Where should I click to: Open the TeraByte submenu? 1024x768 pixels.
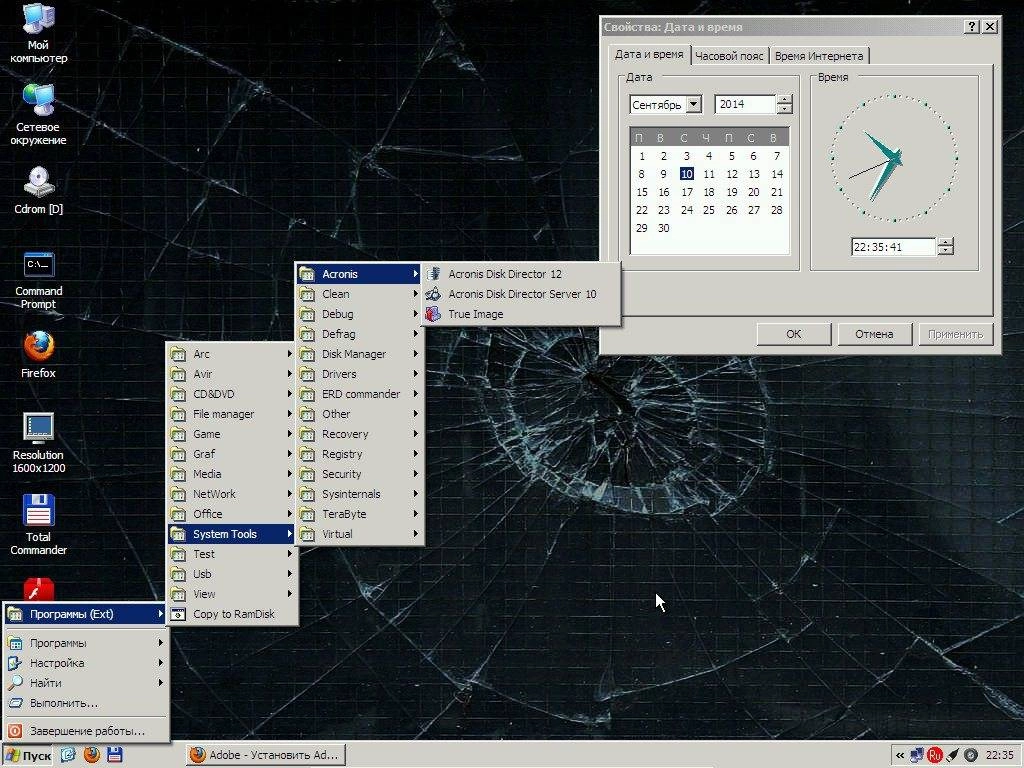[x=359, y=514]
